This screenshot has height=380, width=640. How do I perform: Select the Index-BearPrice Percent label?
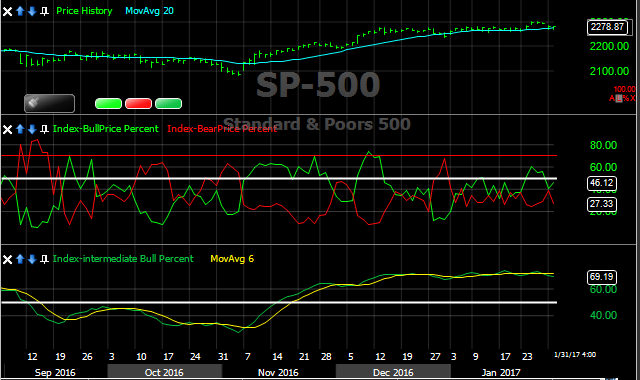222,129
